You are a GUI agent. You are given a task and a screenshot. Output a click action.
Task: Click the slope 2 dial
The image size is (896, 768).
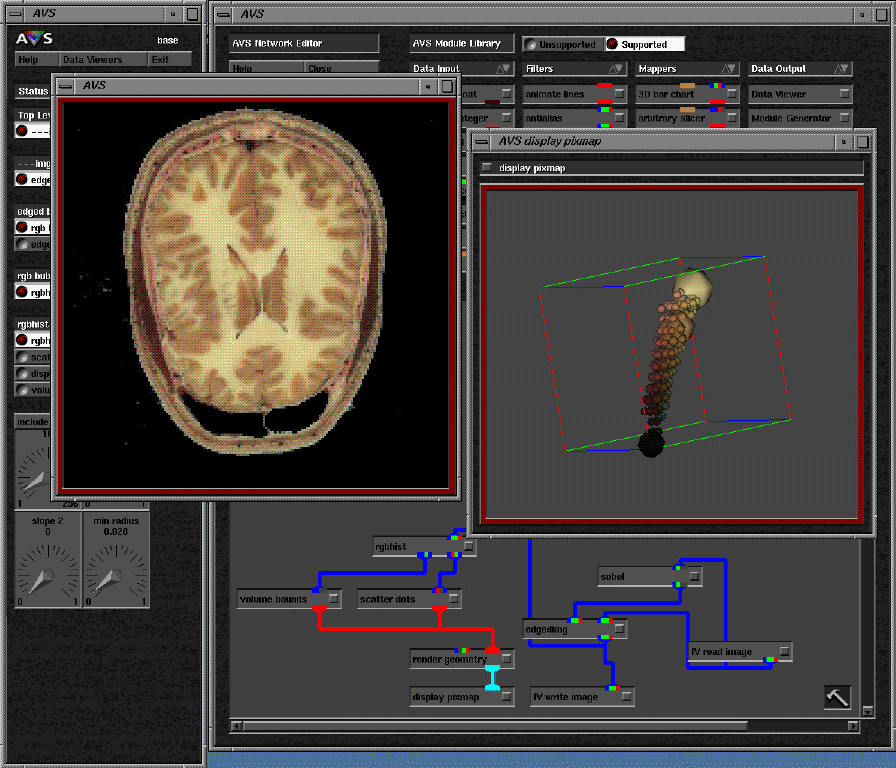coord(48,574)
